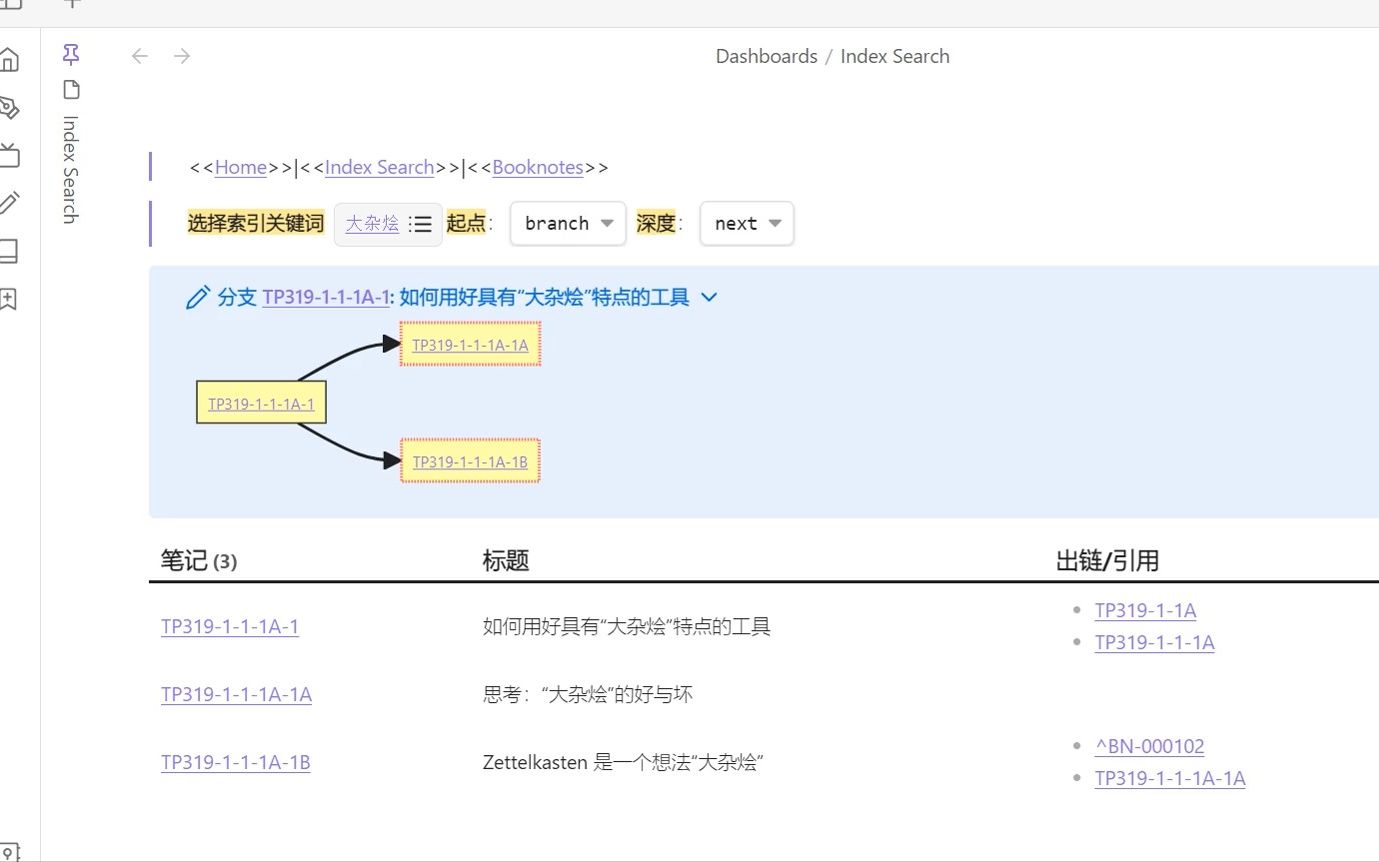Click title 思考：“大杂烩”的好与坏

[588, 694]
